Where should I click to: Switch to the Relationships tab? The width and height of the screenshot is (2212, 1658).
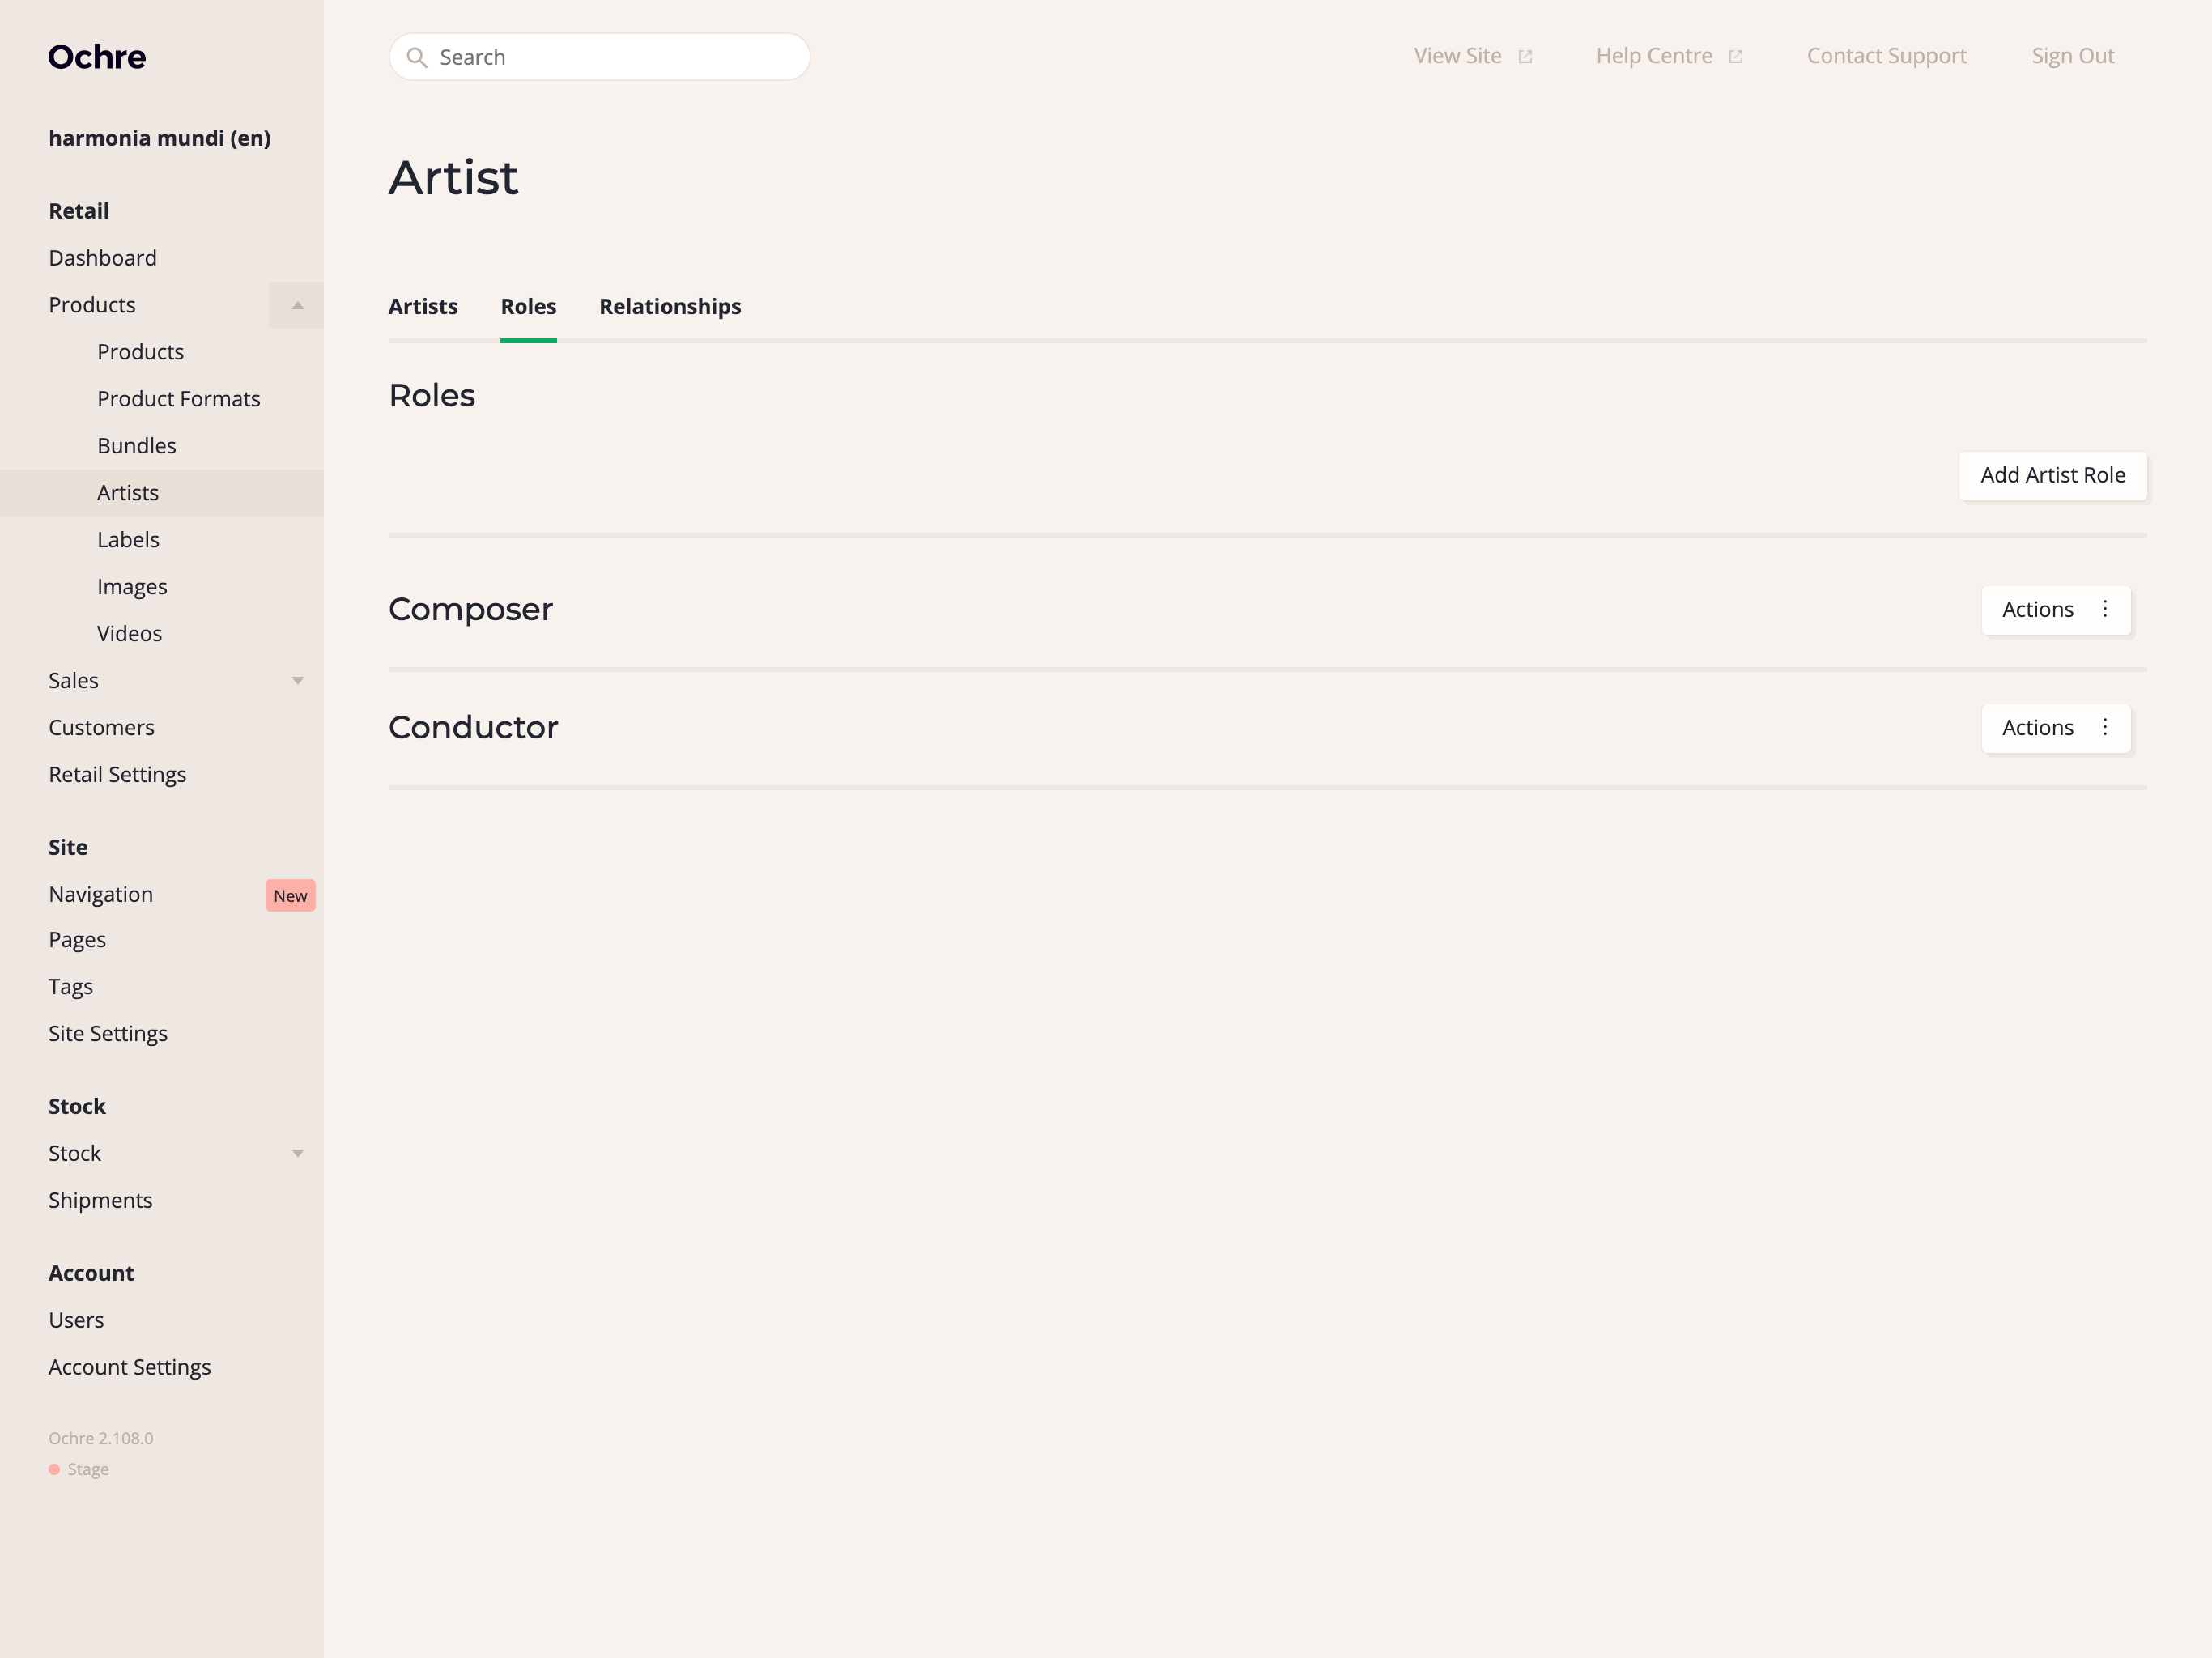(670, 306)
